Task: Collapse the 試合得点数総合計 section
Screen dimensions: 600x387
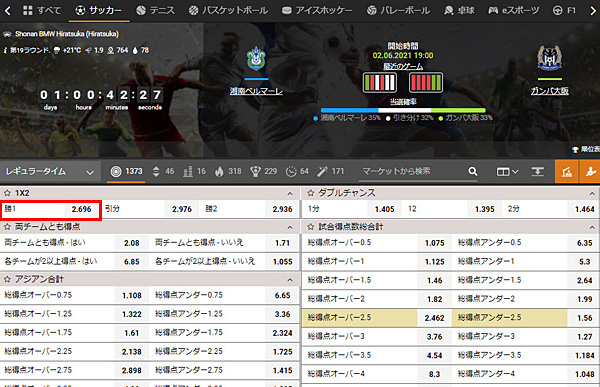Action: click(592, 227)
